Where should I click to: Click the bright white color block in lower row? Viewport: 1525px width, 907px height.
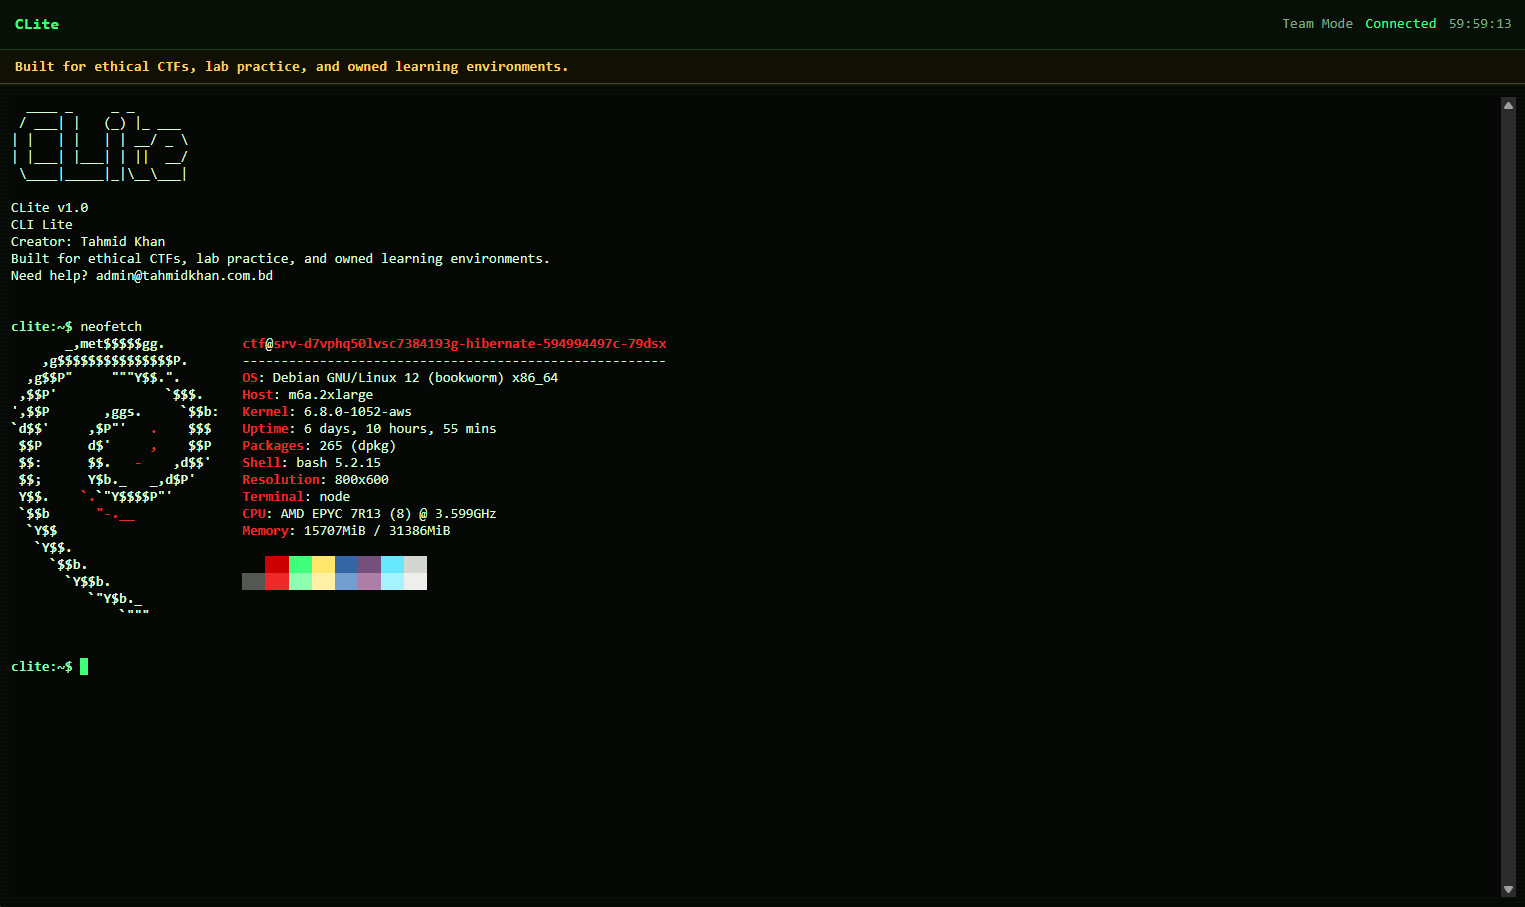(x=415, y=581)
